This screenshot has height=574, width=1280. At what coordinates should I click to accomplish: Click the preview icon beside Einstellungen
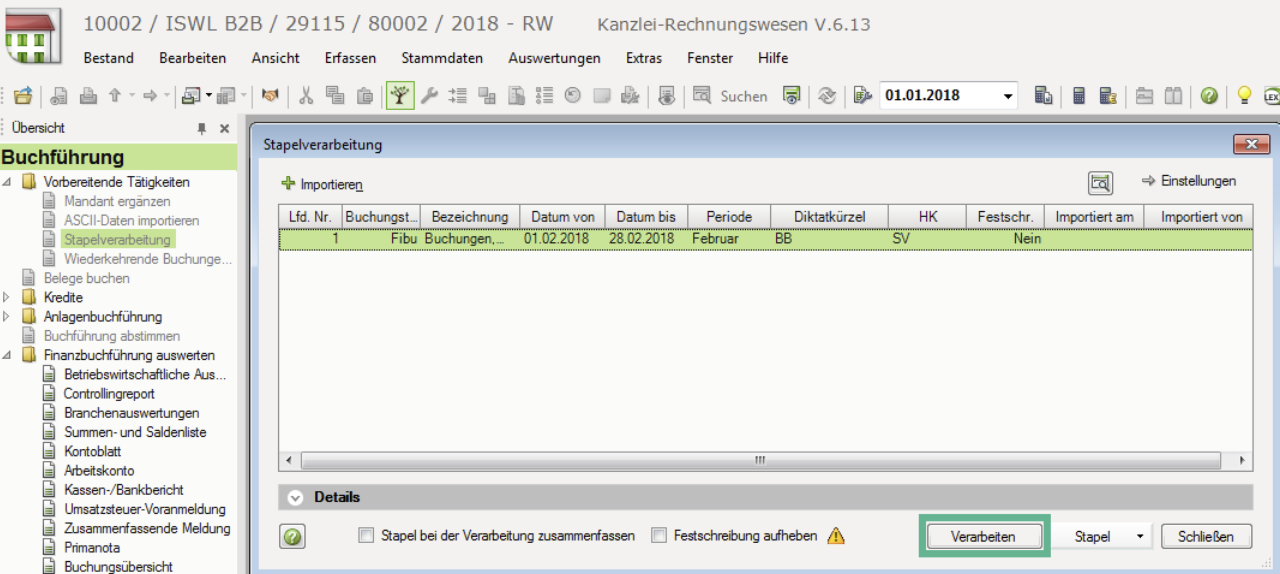(1101, 183)
